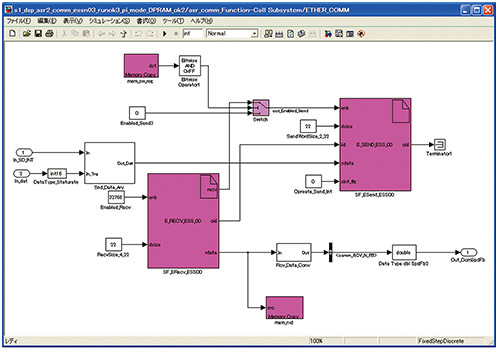Open the ヘルプ (Help) menu
The image size is (500, 360).
[201, 21]
